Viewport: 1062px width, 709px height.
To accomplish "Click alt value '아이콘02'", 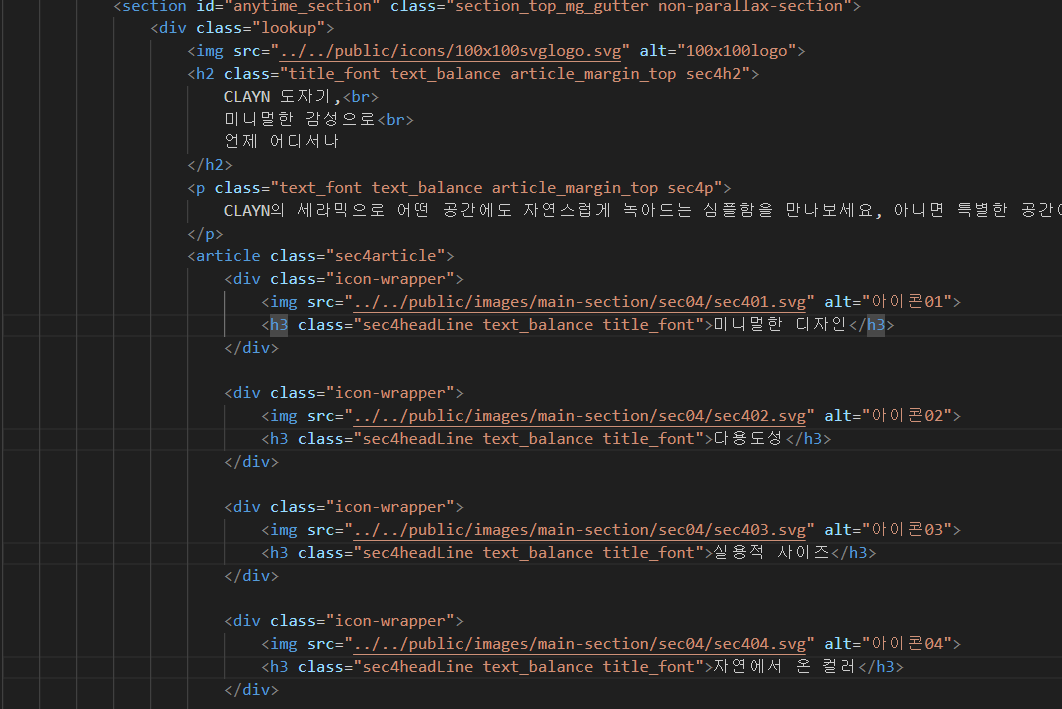I will click(x=907, y=416).
